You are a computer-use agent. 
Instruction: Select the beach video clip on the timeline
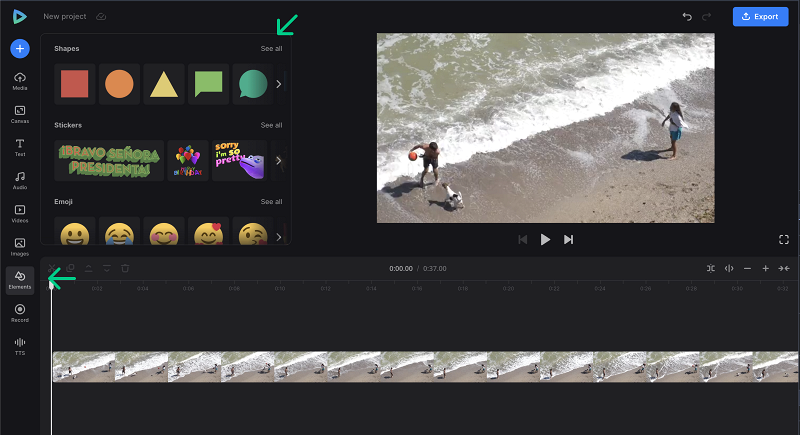click(426, 367)
